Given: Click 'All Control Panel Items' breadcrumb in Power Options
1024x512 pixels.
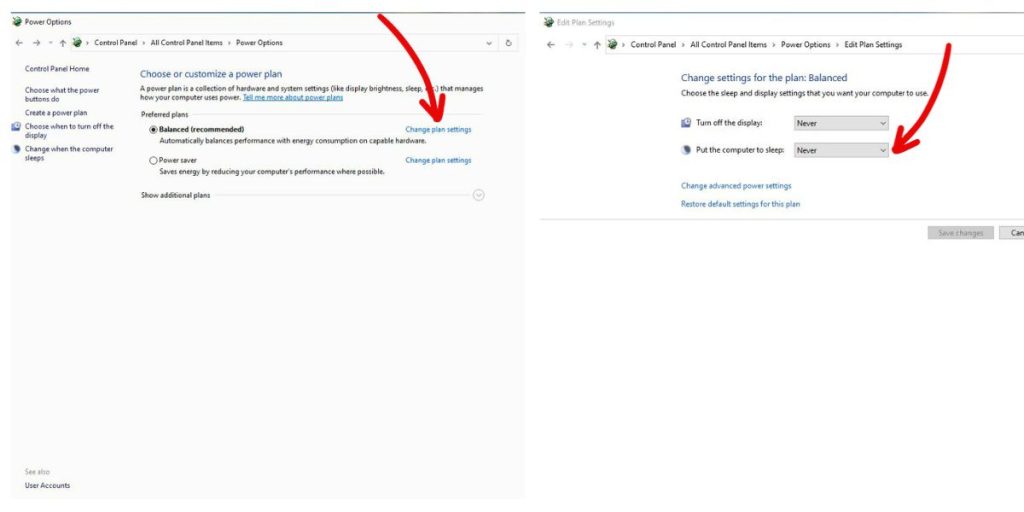Looking at the screenshot, I should click(x=187, y=43).
